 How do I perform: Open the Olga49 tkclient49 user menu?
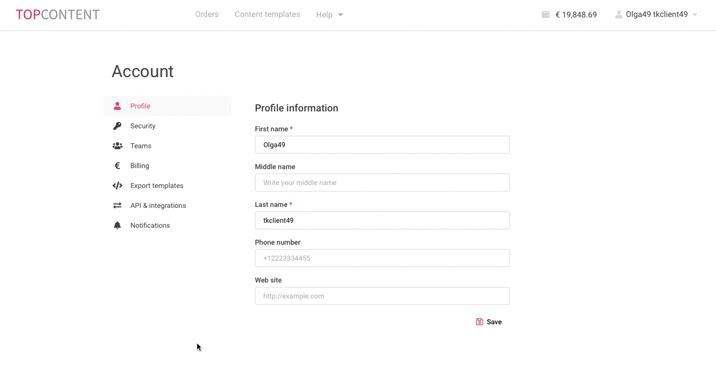(656, 15)
